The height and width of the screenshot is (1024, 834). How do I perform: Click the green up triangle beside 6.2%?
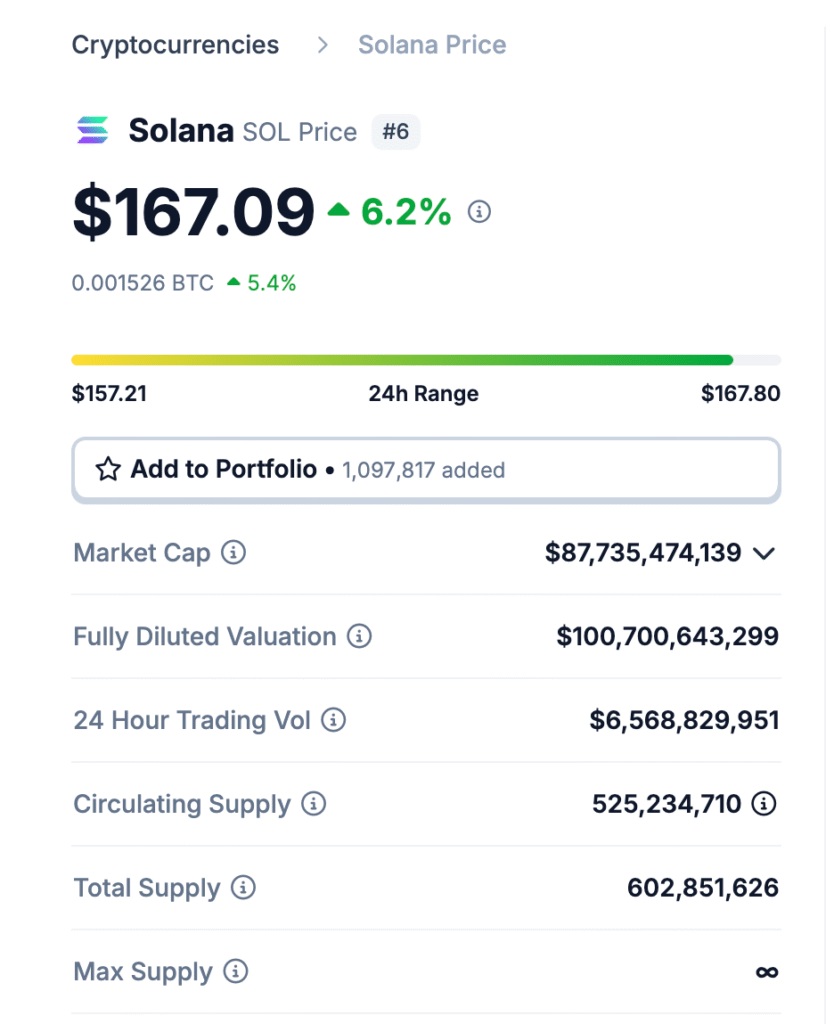click(338, 210)
